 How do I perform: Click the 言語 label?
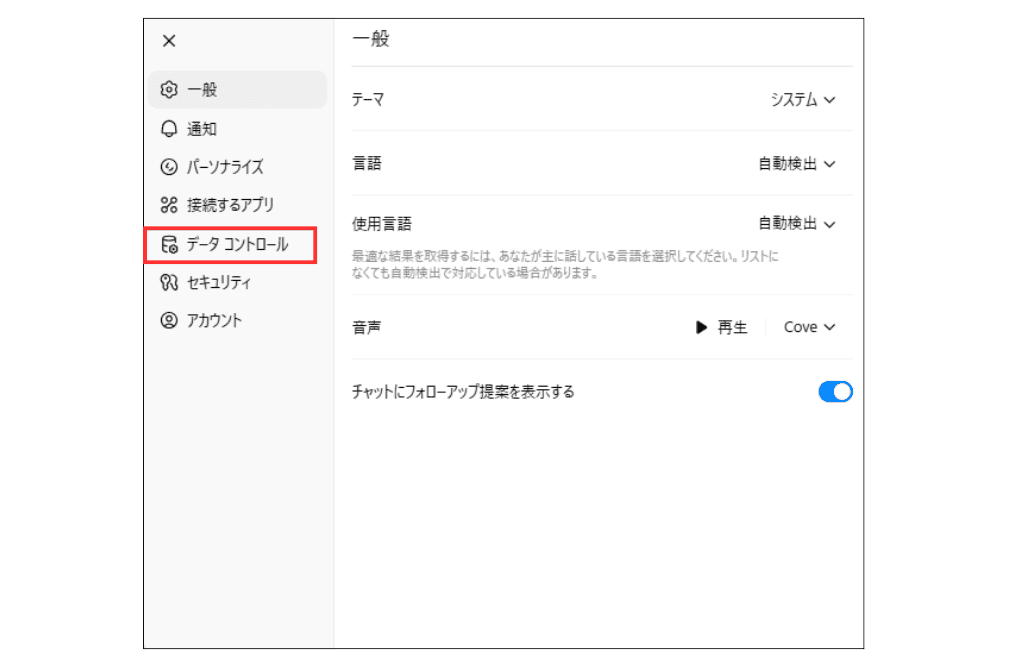pos(366,164)
